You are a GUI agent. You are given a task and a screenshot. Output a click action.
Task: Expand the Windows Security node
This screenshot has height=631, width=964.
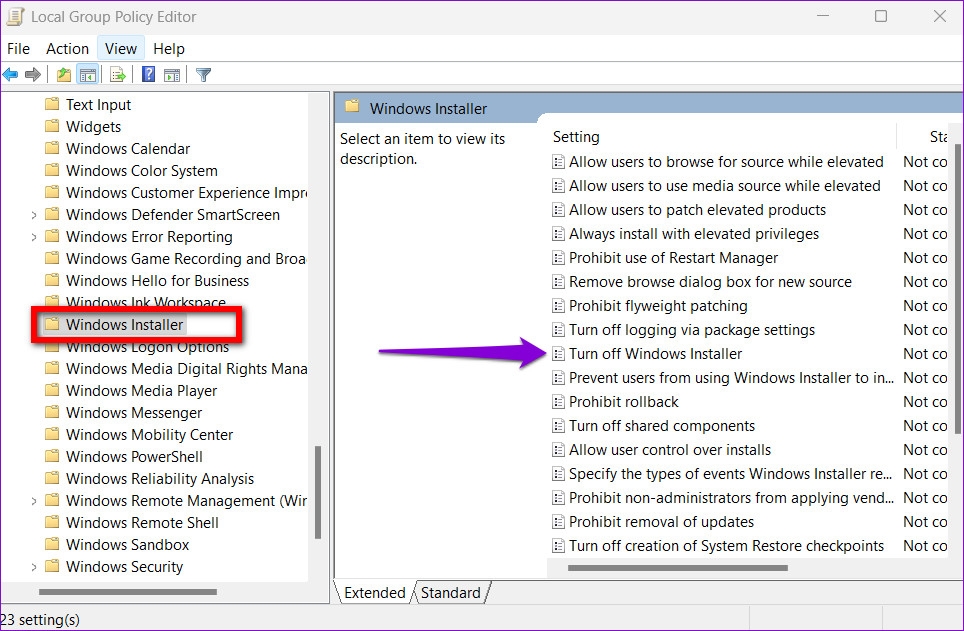click(34, 566)
